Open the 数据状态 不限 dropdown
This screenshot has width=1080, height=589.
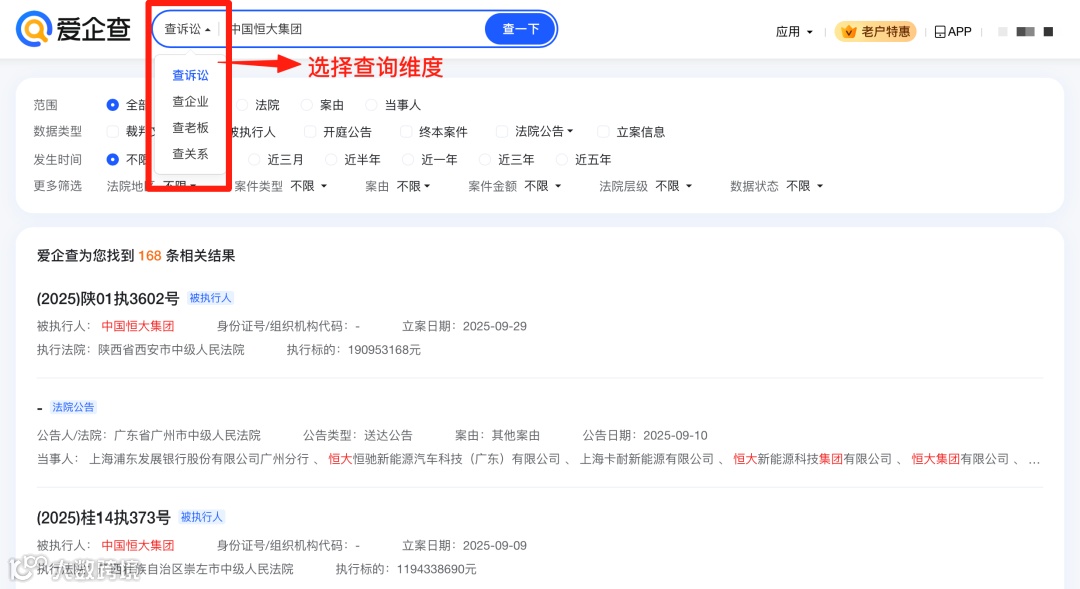pyautogui.click(x=804, y=186)
